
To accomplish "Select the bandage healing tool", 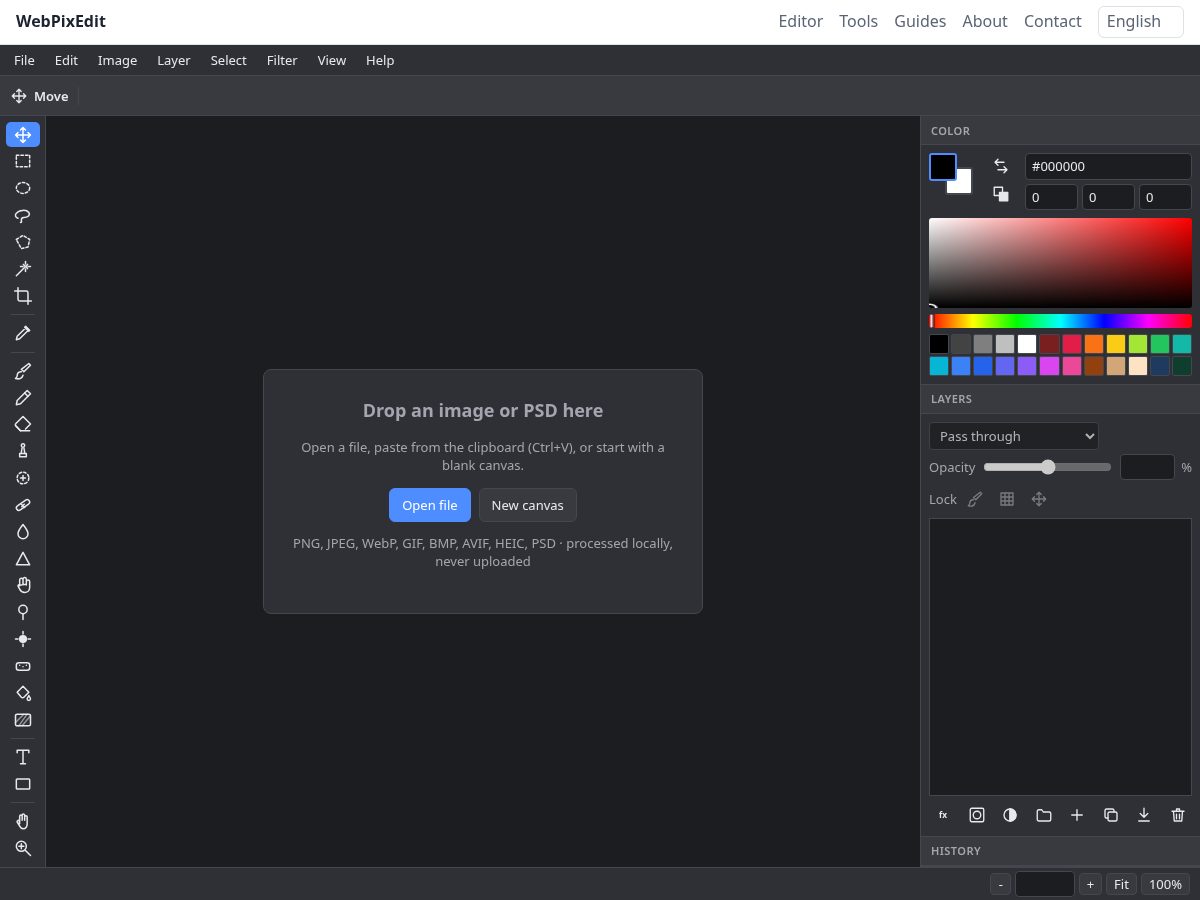I will [23, 506].
